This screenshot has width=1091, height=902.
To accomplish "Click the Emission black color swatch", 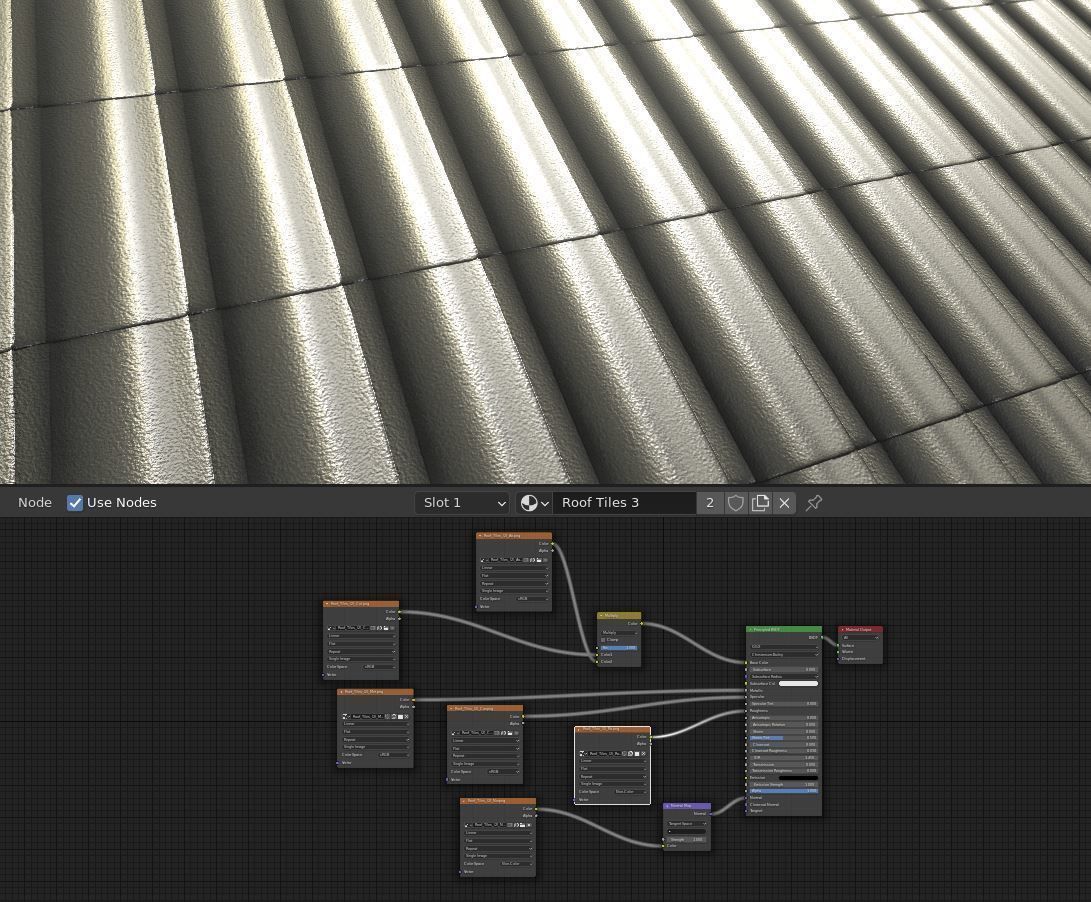I will tap(798, 777).
